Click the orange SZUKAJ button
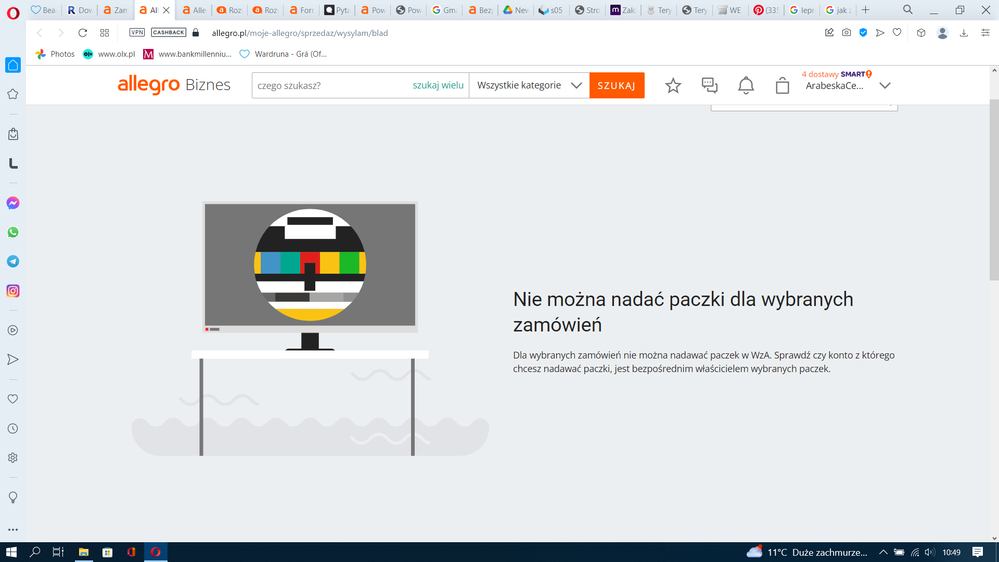This screenshot has width=999, height=562. click(617, 85)
